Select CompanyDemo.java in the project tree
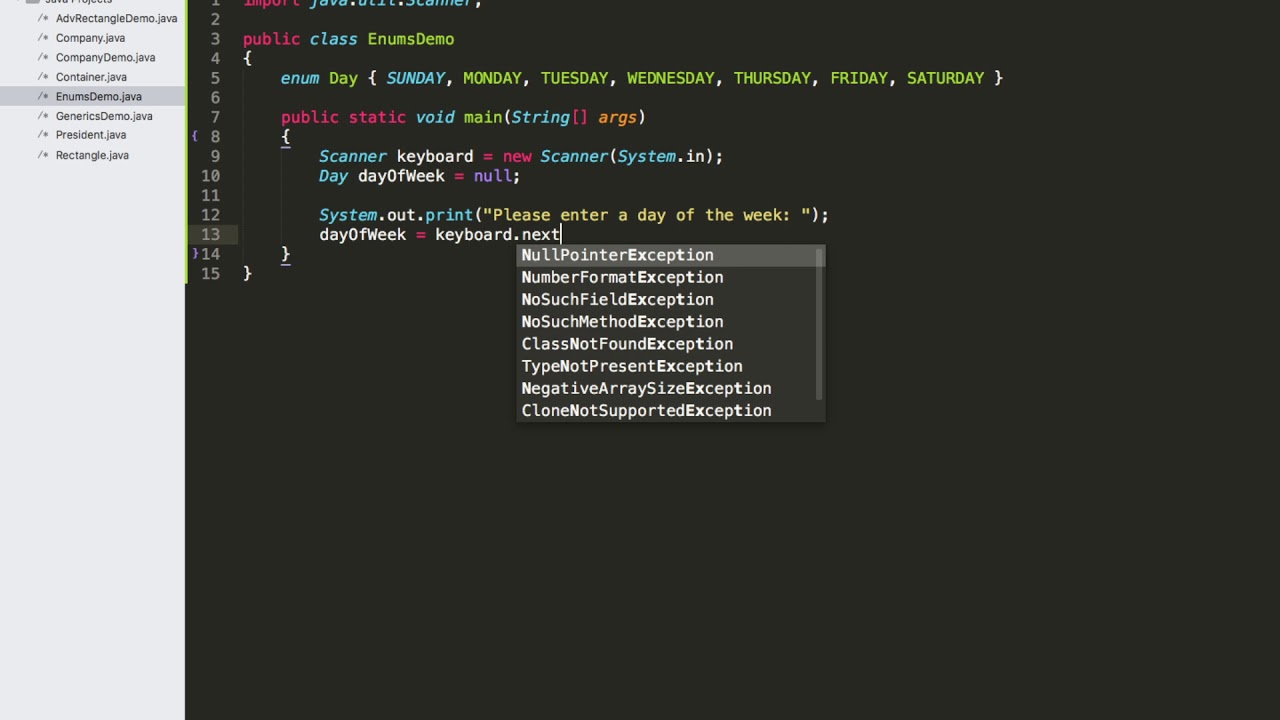 105,57
